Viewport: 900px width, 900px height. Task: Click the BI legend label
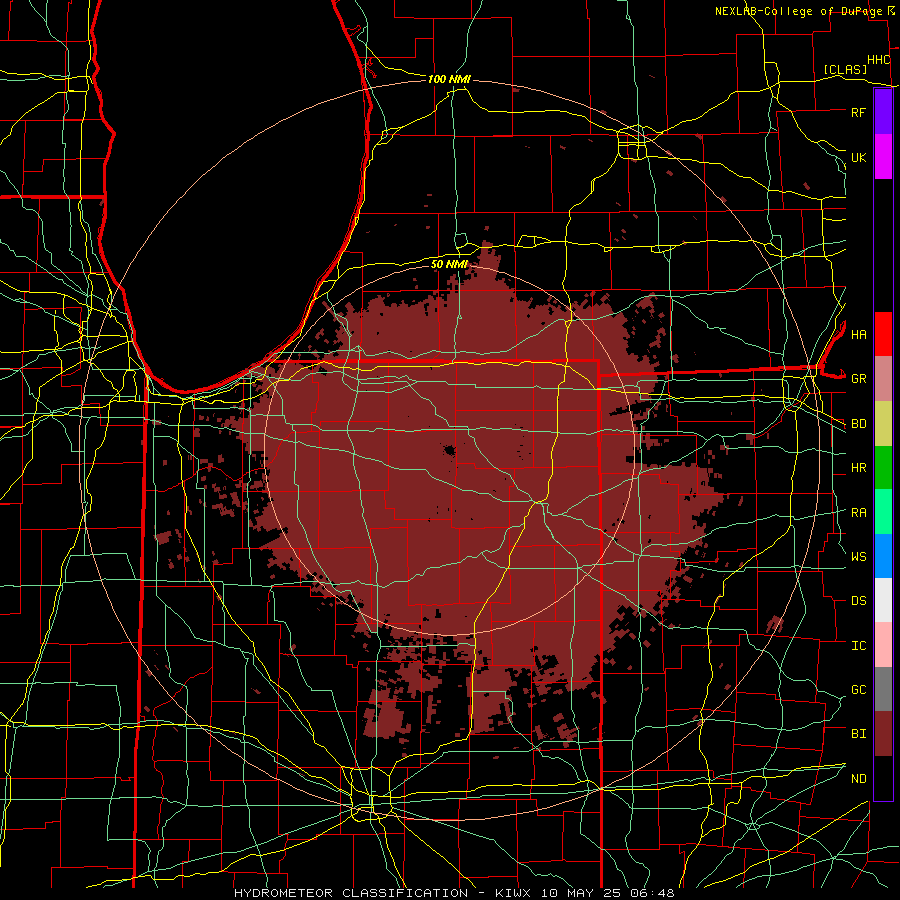coord(858,734)
